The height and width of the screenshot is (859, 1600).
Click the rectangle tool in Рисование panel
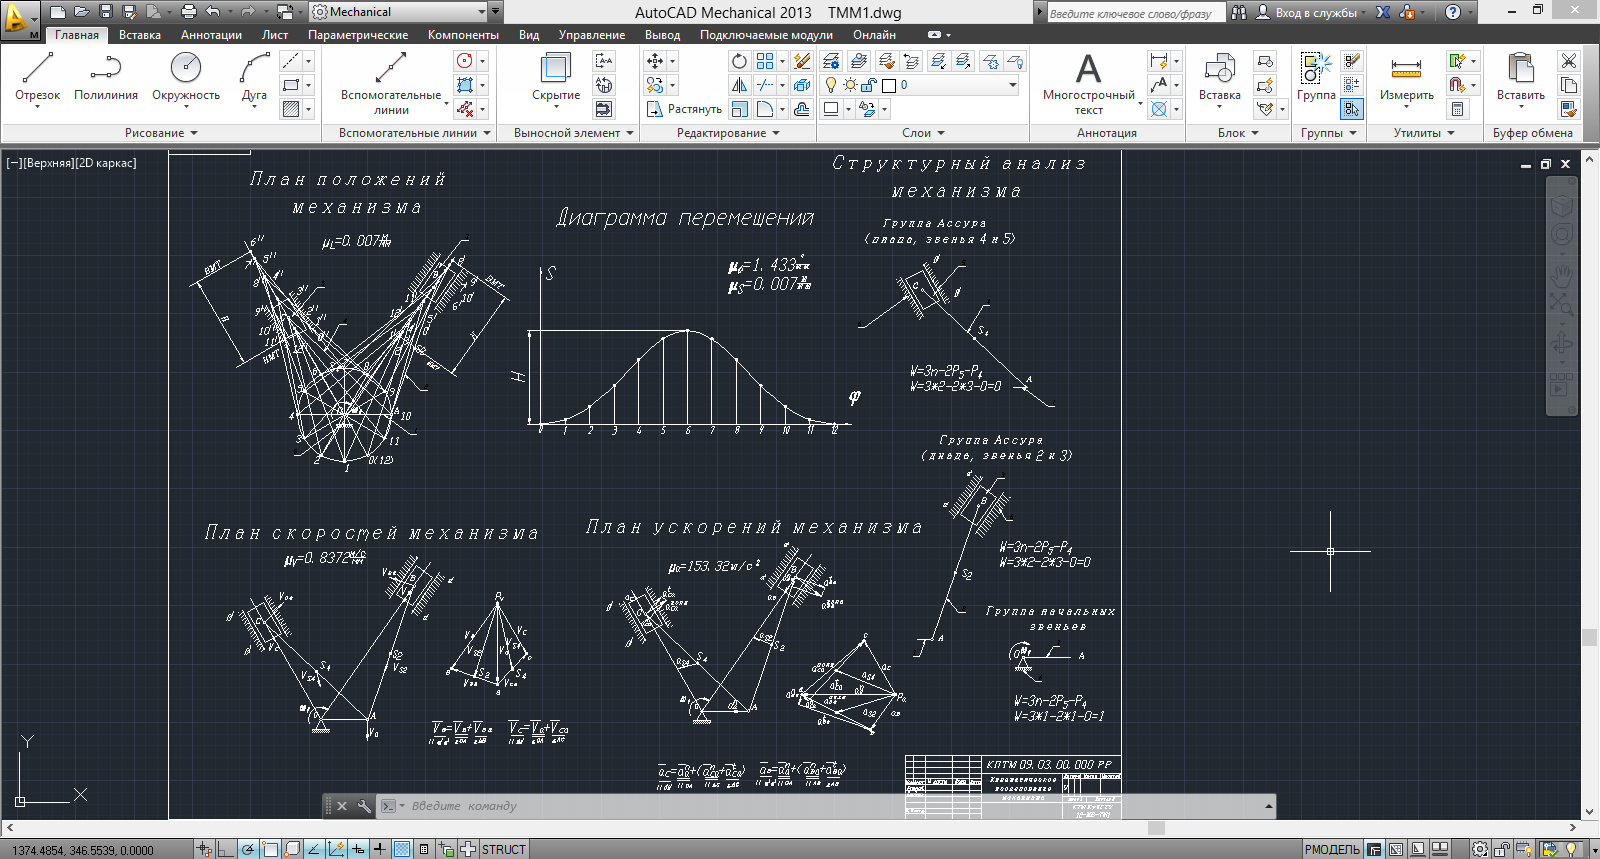(x=291, y=85)
